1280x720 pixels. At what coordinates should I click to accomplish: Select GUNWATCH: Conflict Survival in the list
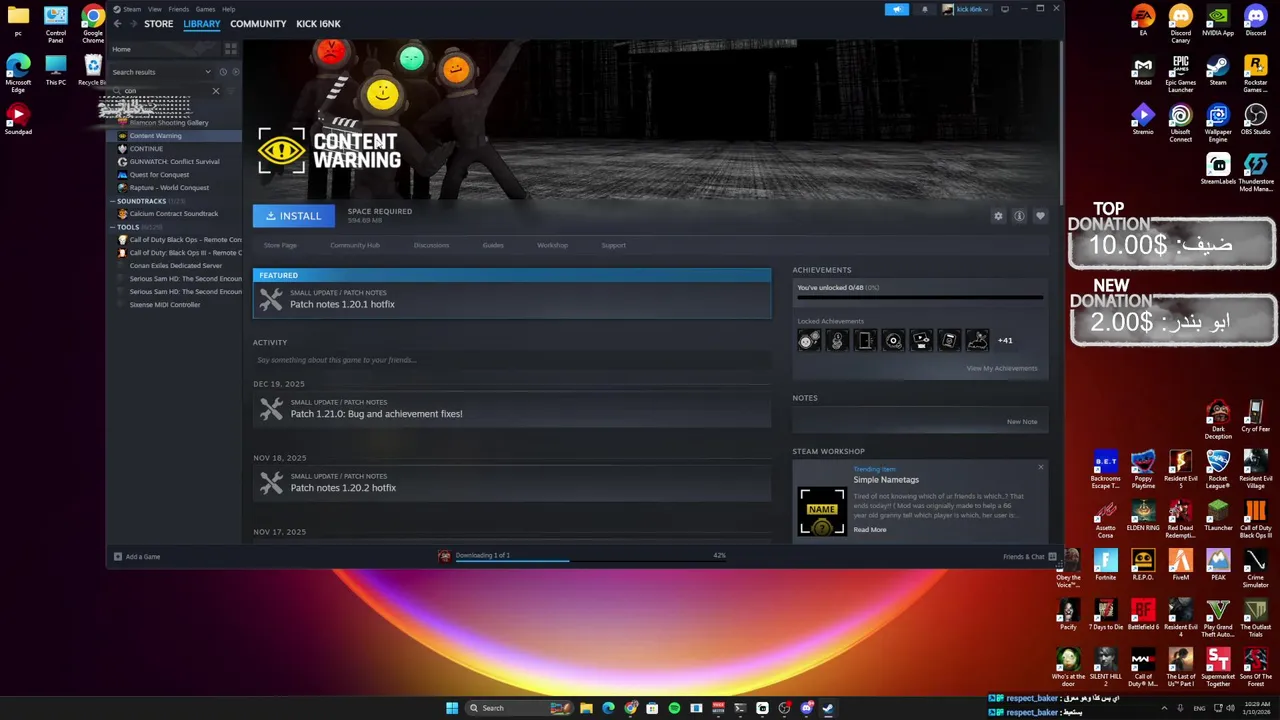pos(174,162)
